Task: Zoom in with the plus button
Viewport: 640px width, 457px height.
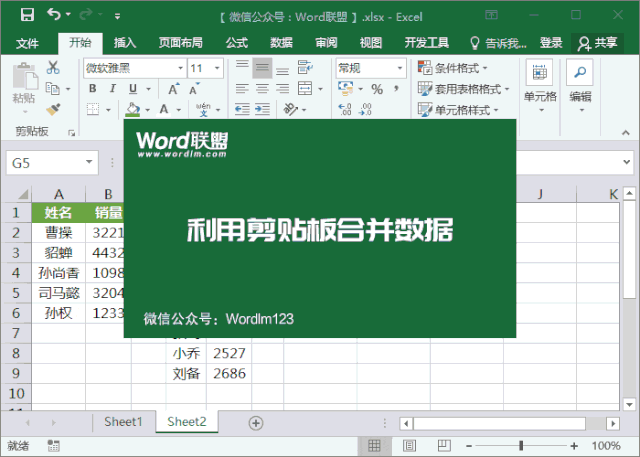Action: pyautogui.click(x=574, y=446)
